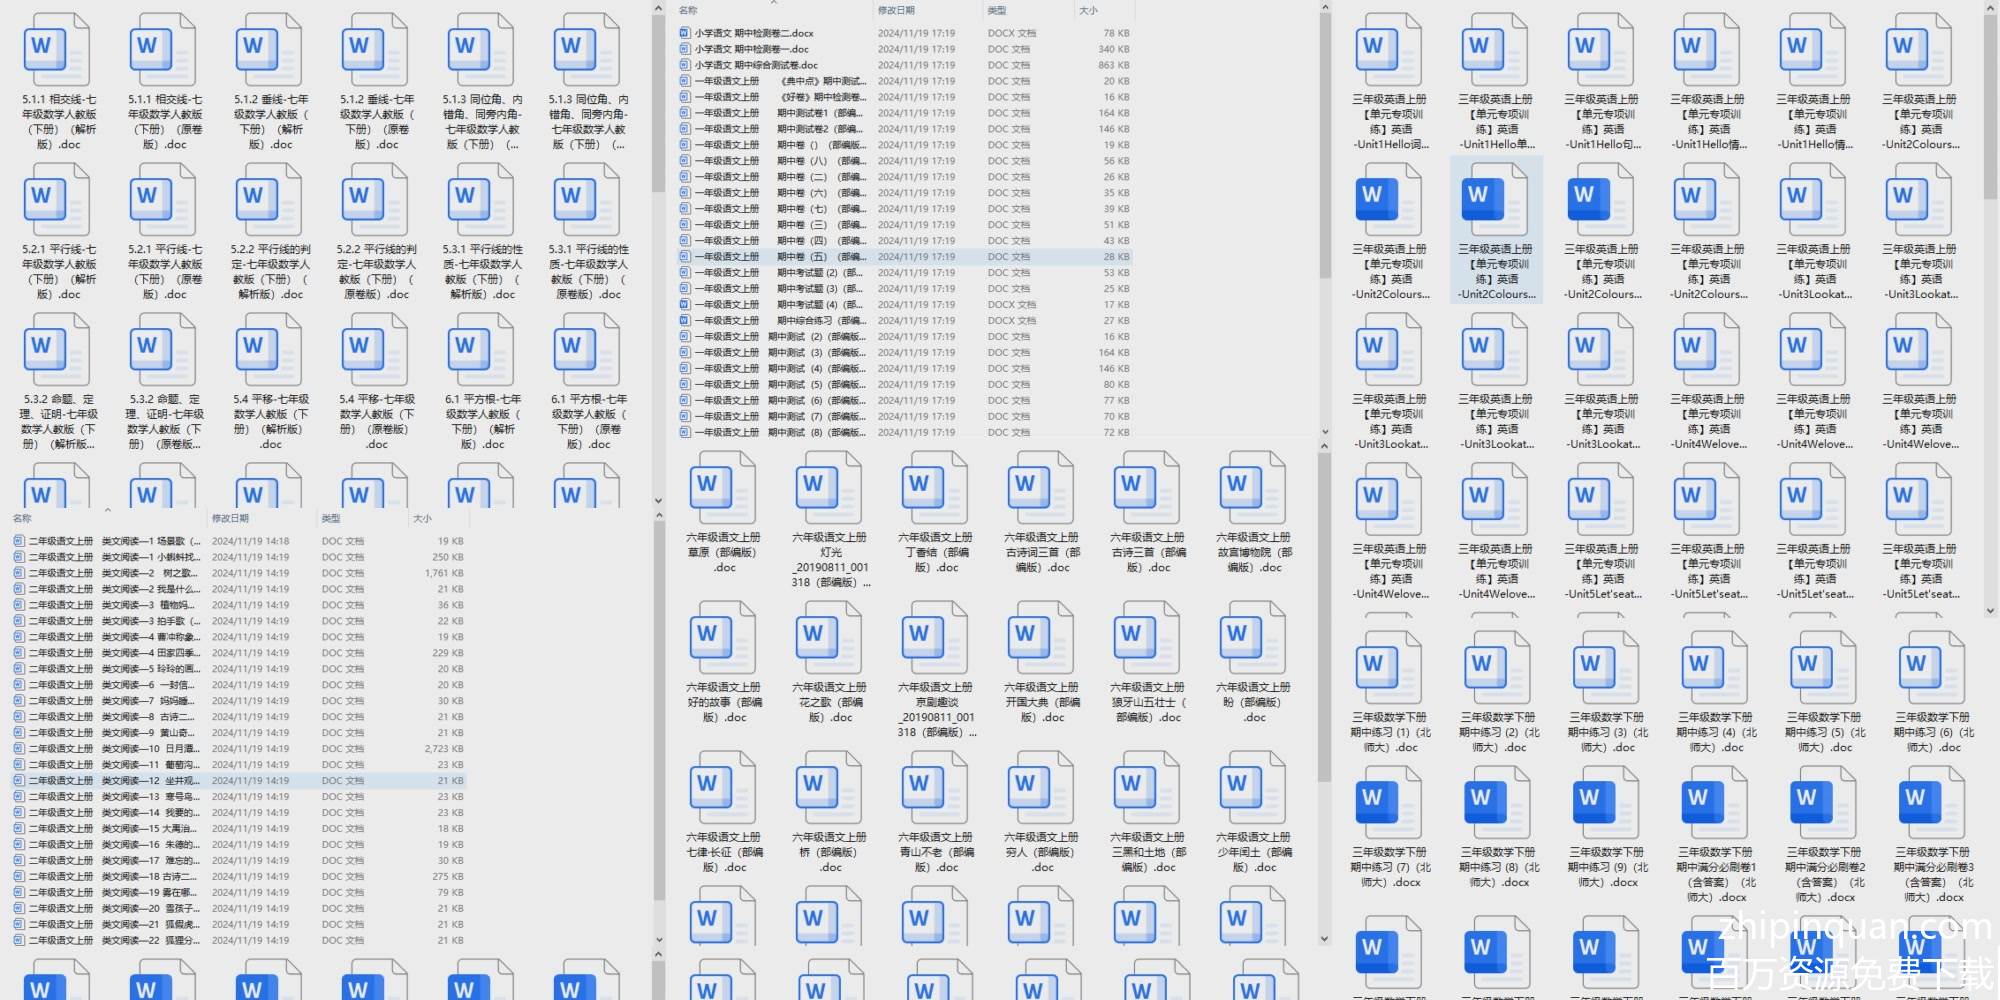Select row 一年级语文上册 期中卷（五）
The width and height of the screenshot is (2000, 1000).
click(780, 257)
